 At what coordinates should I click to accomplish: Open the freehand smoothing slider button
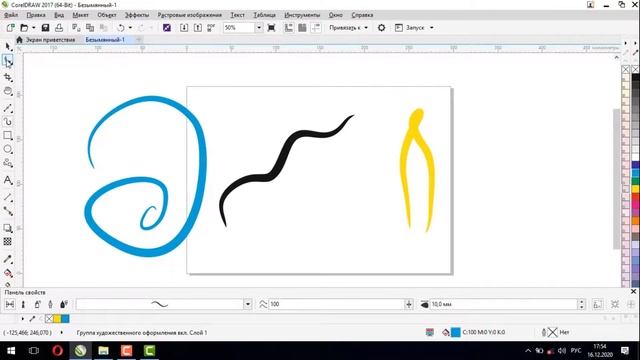409,304
